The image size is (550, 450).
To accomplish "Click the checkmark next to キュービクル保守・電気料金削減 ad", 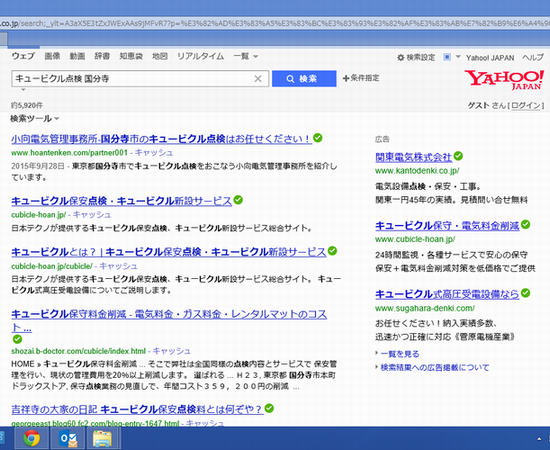I will pos(525,224).
